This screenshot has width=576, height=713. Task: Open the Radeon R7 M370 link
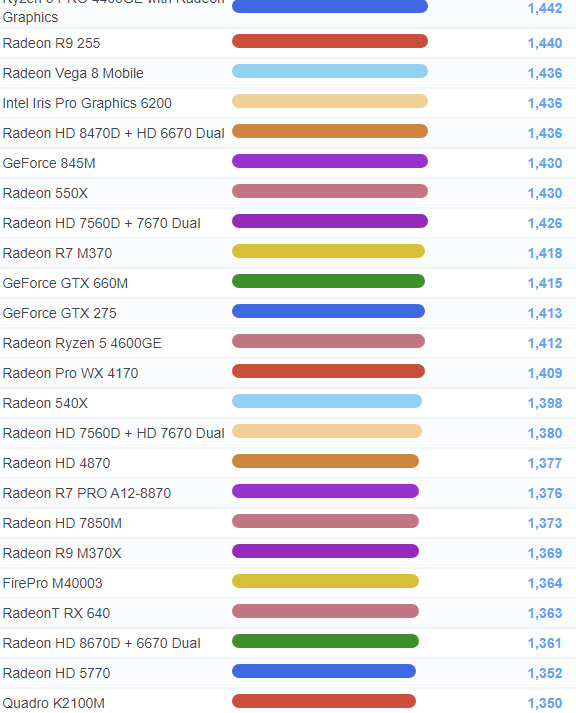click(57, 253)
